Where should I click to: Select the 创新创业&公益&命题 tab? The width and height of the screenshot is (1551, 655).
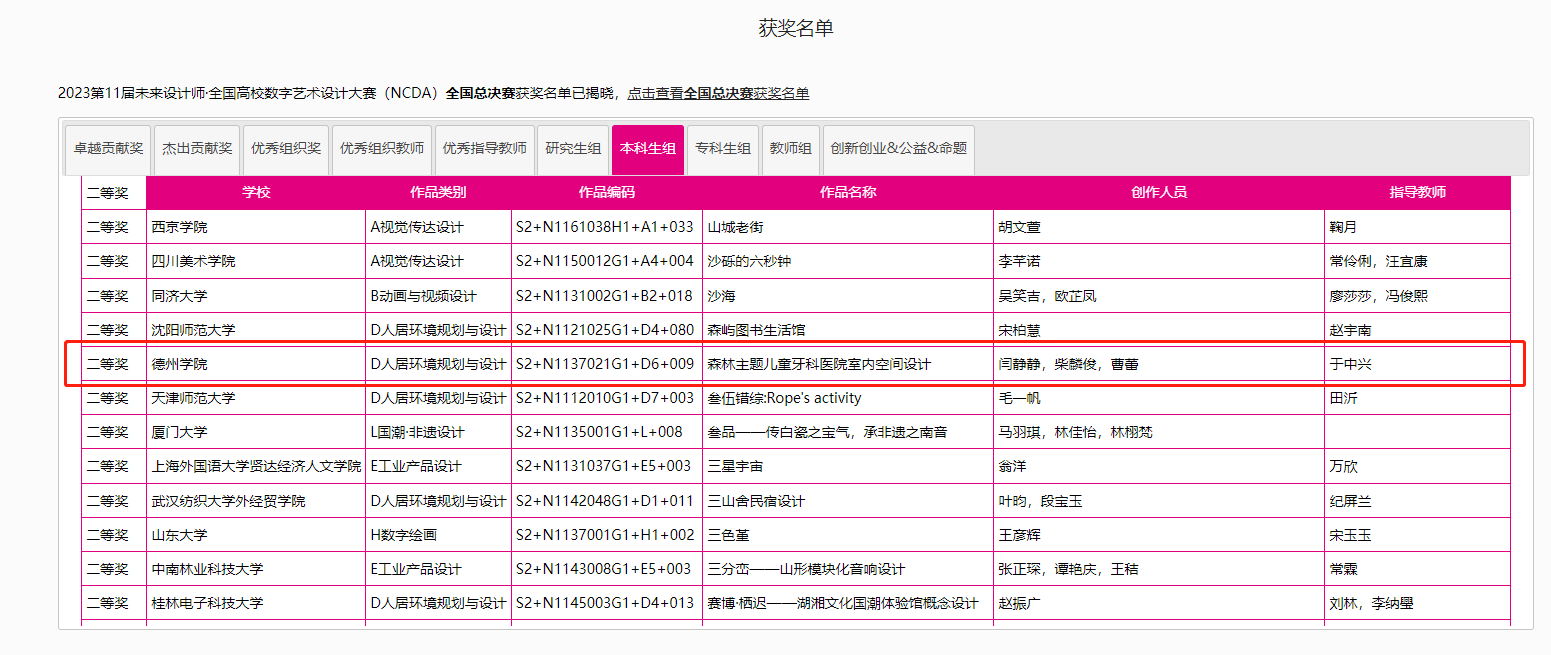click(x=899, y=148)
